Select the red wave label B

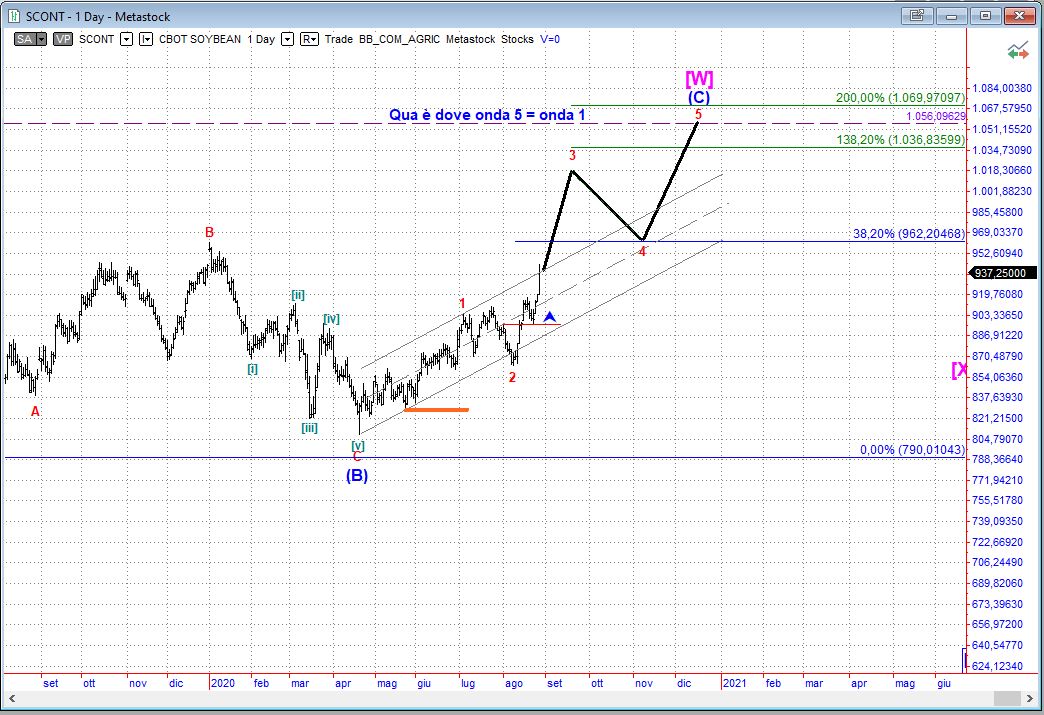[x=209, y=232]
